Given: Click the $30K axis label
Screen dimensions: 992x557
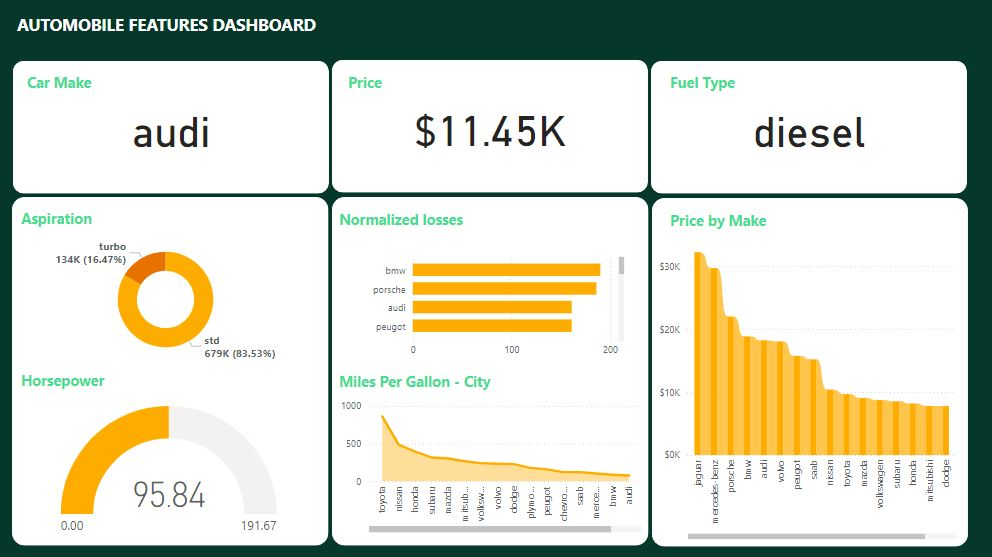Looking at the screenshot, I should (x=669, y=266).
